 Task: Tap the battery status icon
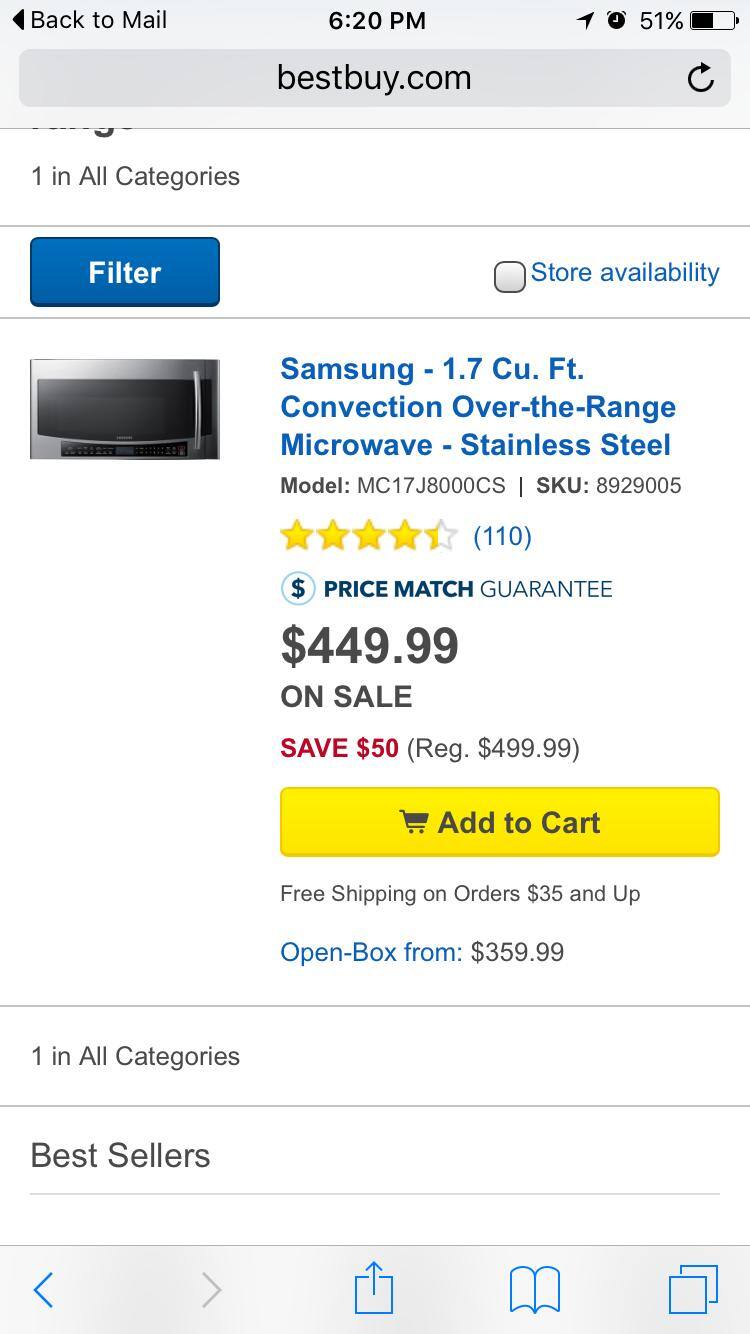[713, 20]
